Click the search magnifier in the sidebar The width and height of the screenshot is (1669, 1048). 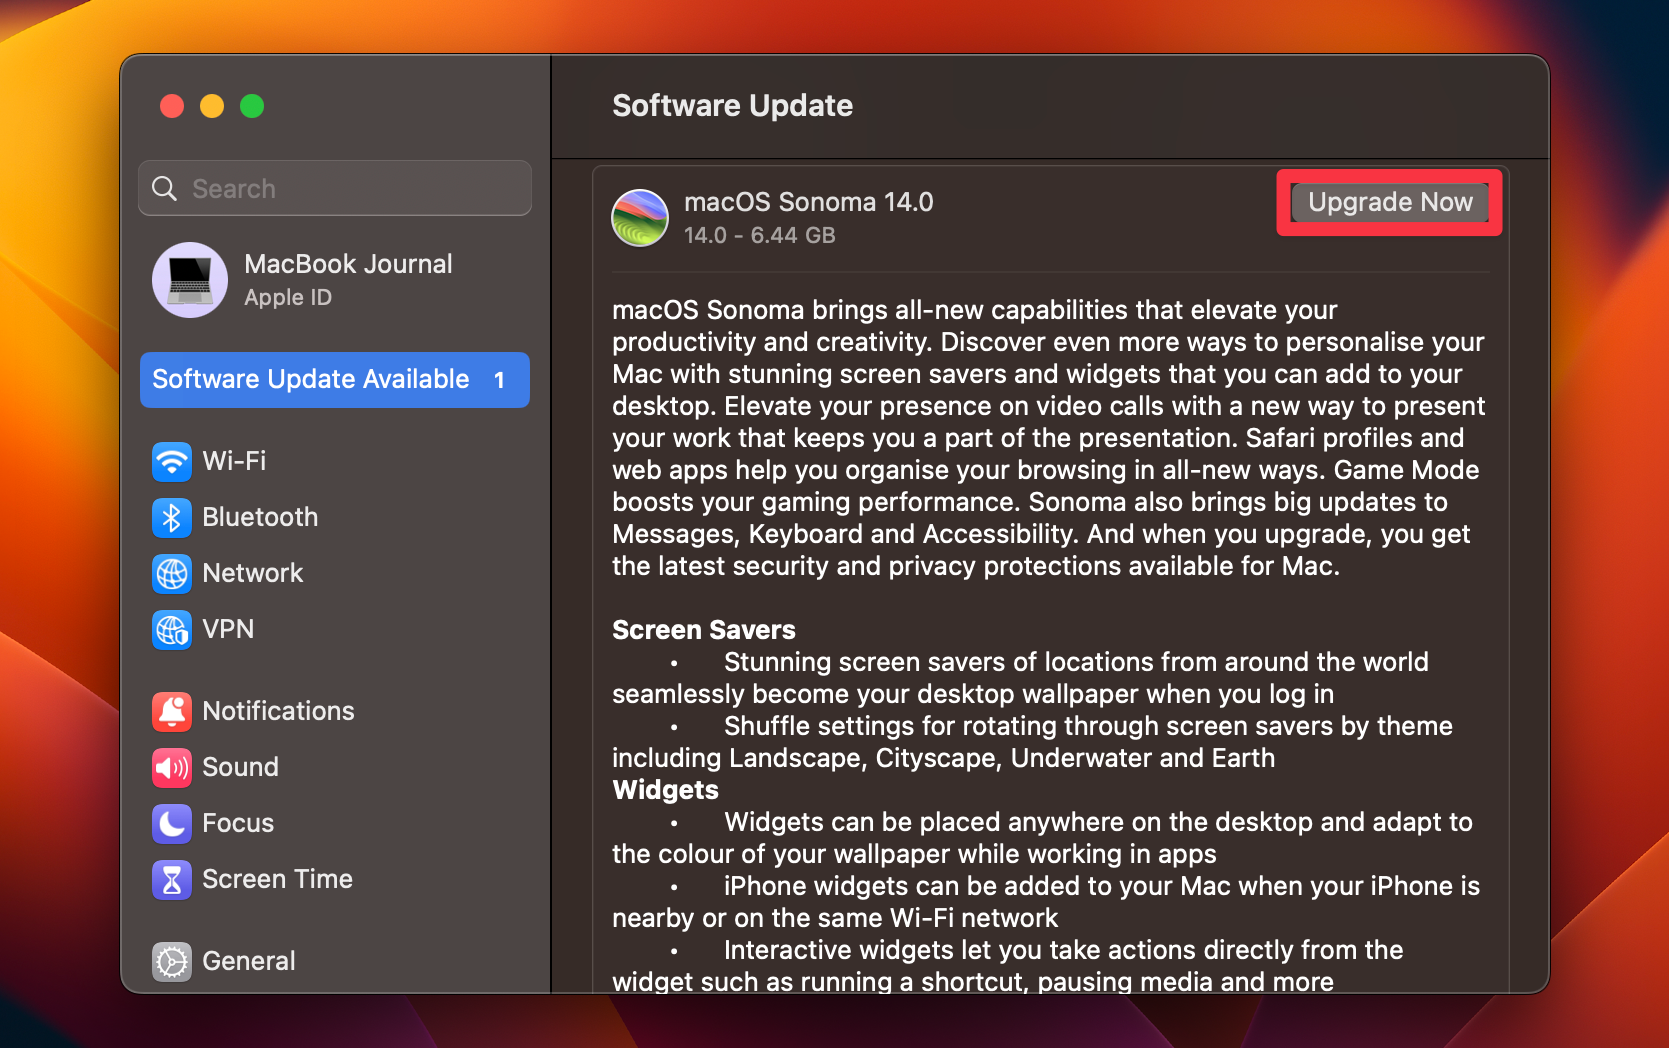tap(166, 188)
